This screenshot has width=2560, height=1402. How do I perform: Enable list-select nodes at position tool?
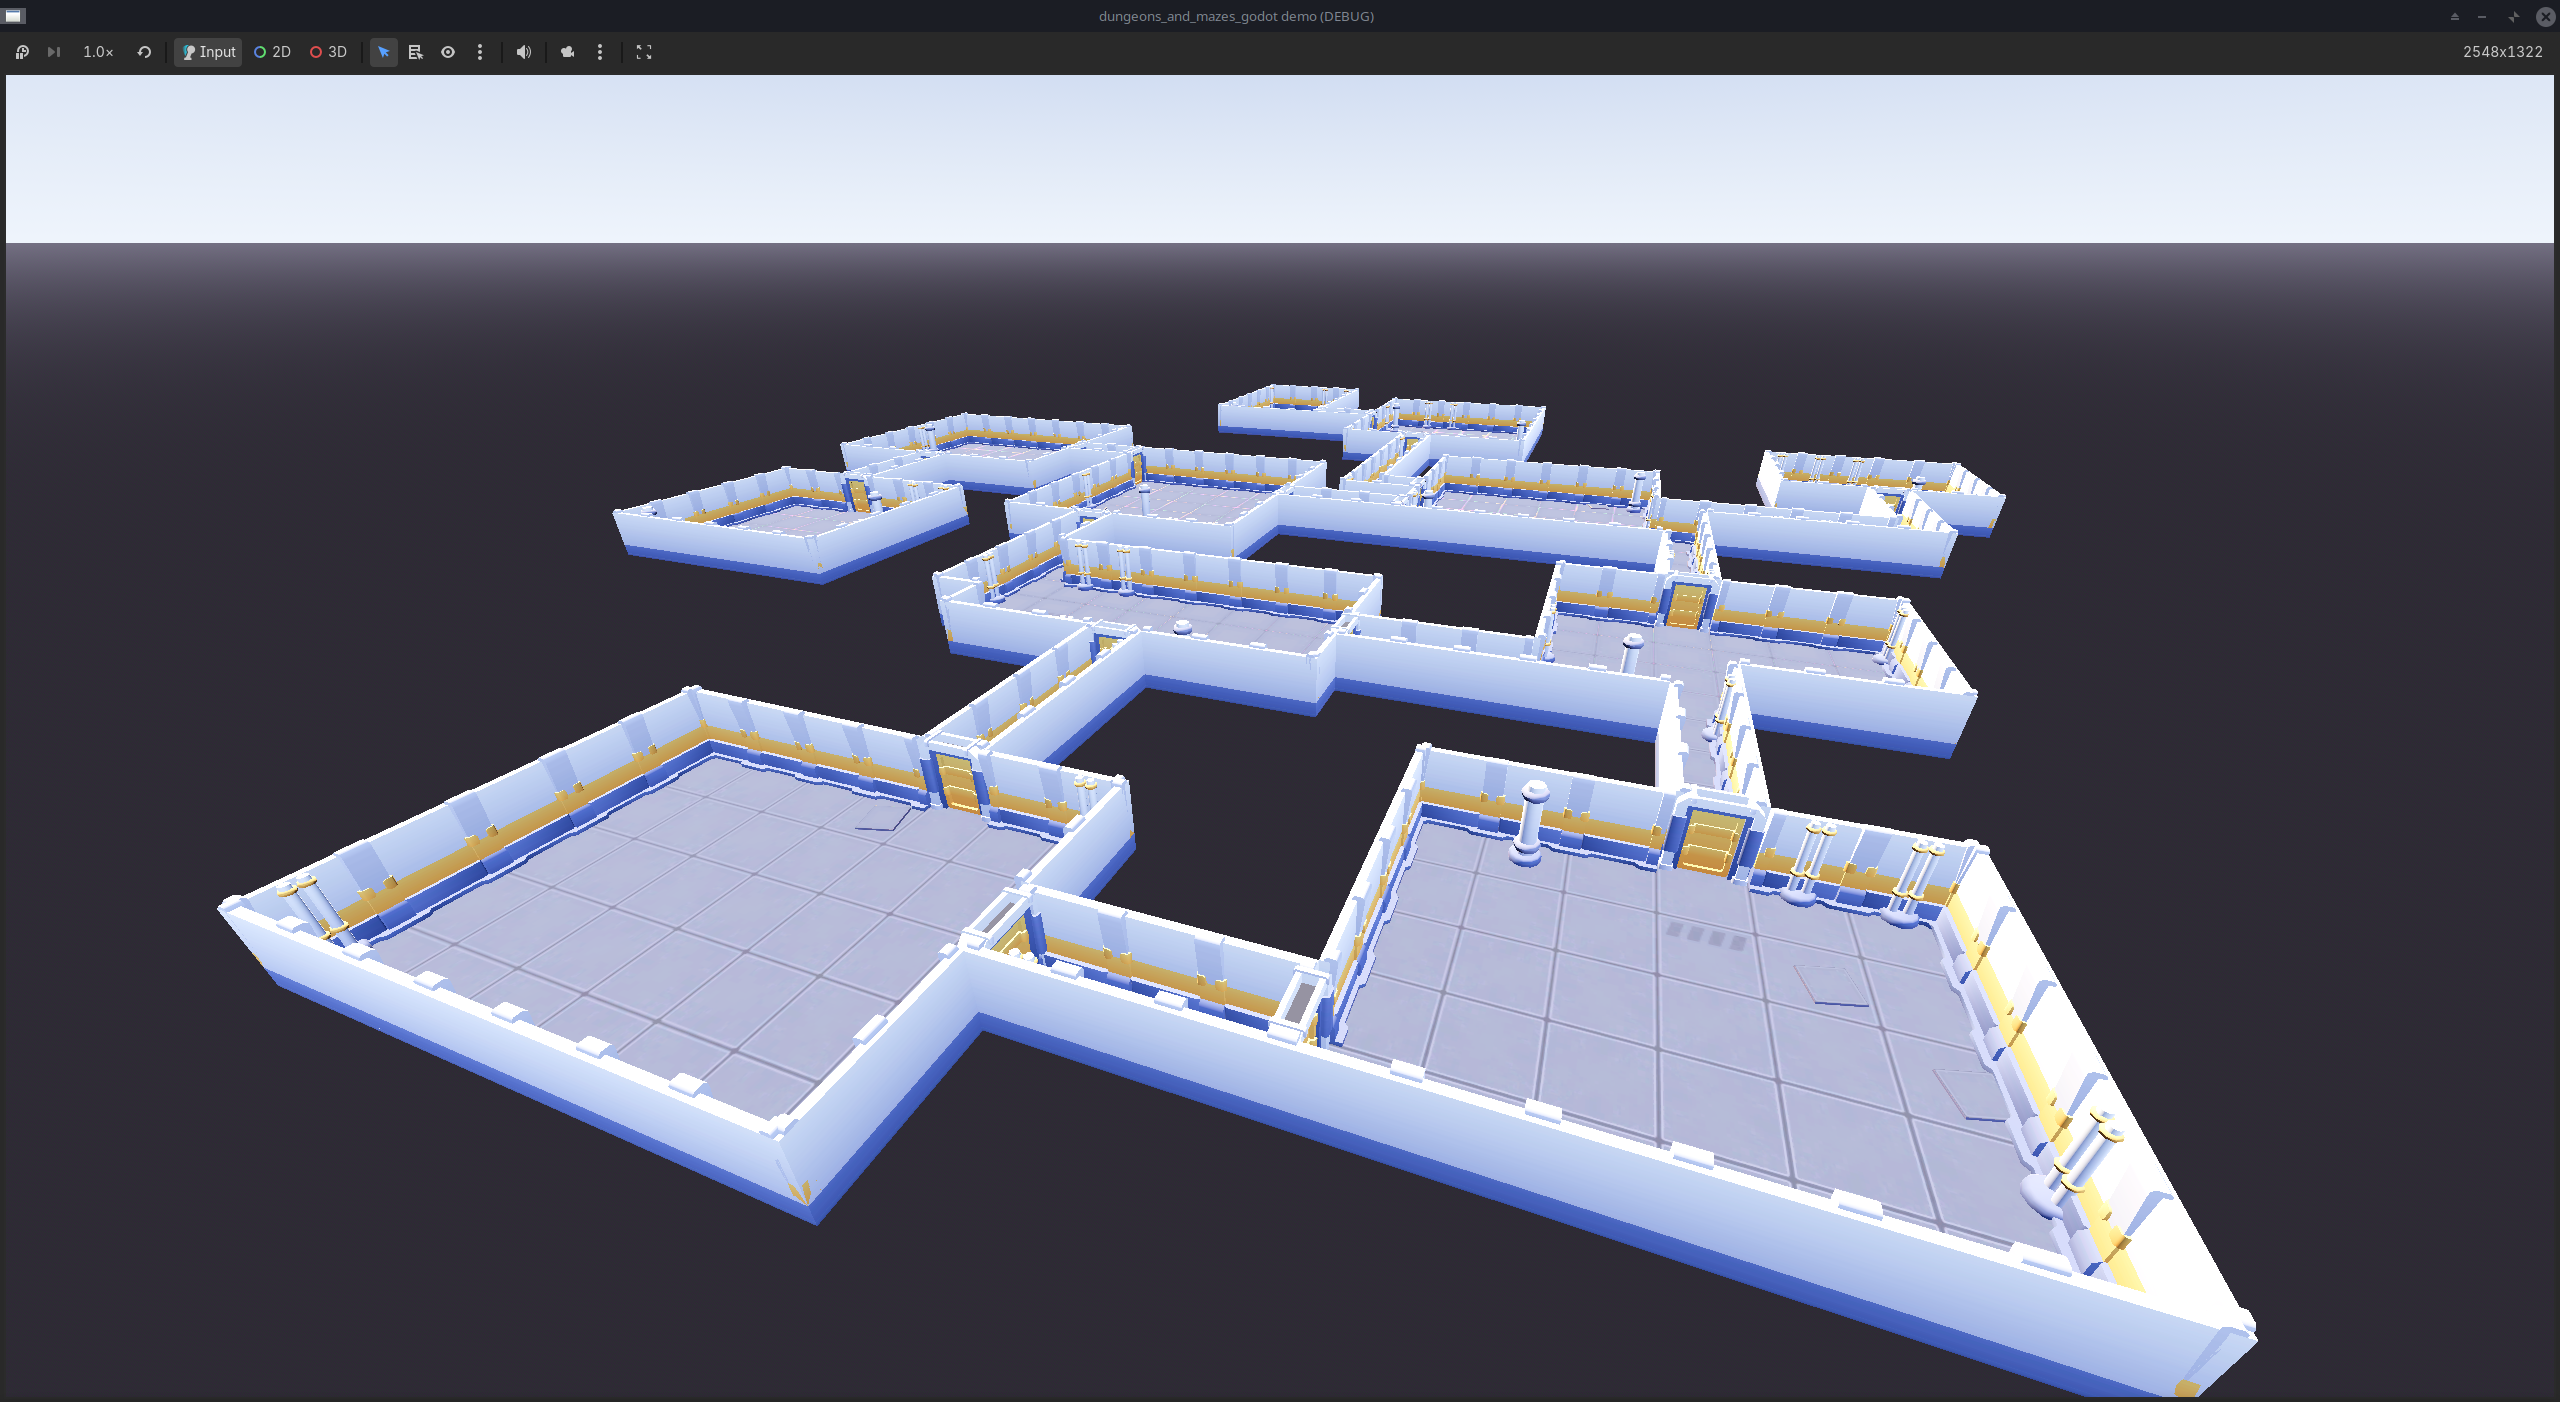416,52
